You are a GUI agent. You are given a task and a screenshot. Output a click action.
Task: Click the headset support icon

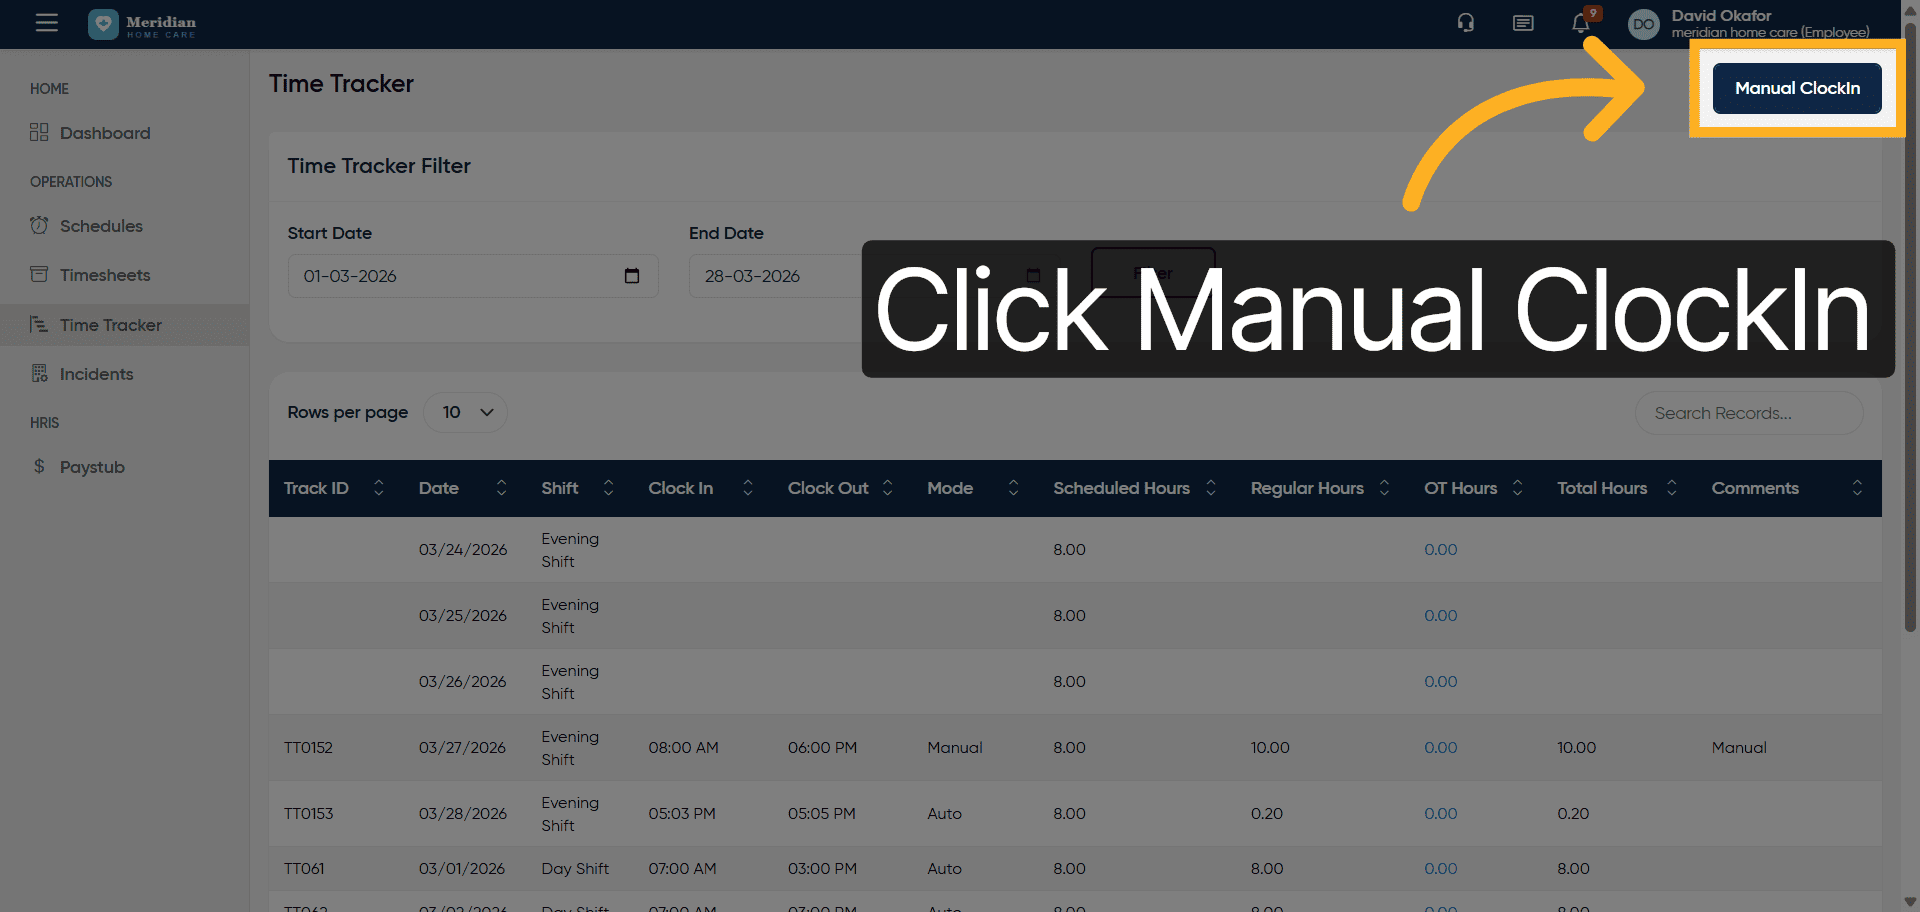coord(1465,23)
